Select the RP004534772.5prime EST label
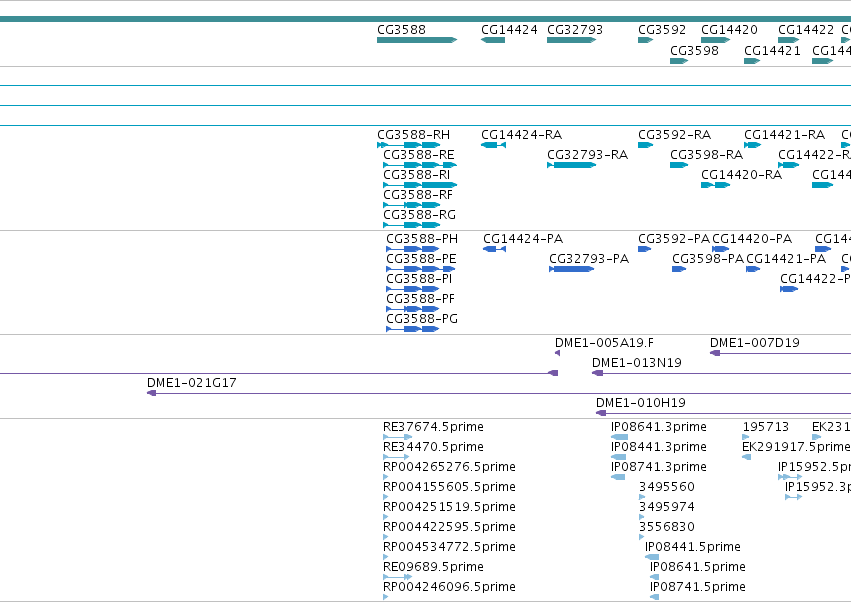The height and width of the screenshot is (602, 851). point(449,547)
